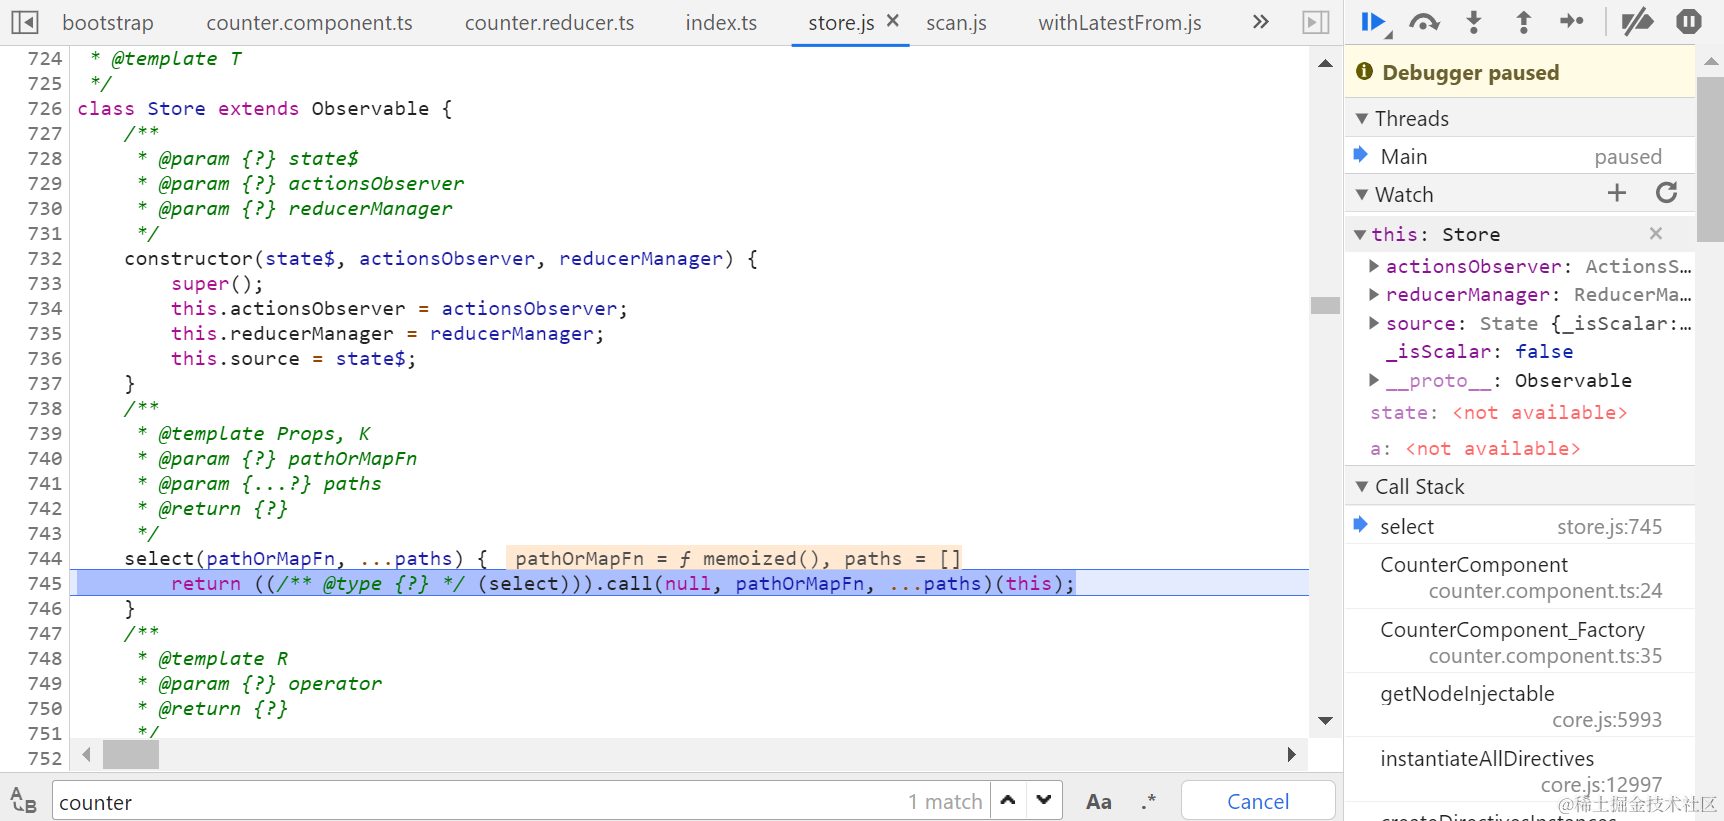The image size is (1724, 821).
Task: Deactivate breakpoints toggle
Action: (1637, 21)
